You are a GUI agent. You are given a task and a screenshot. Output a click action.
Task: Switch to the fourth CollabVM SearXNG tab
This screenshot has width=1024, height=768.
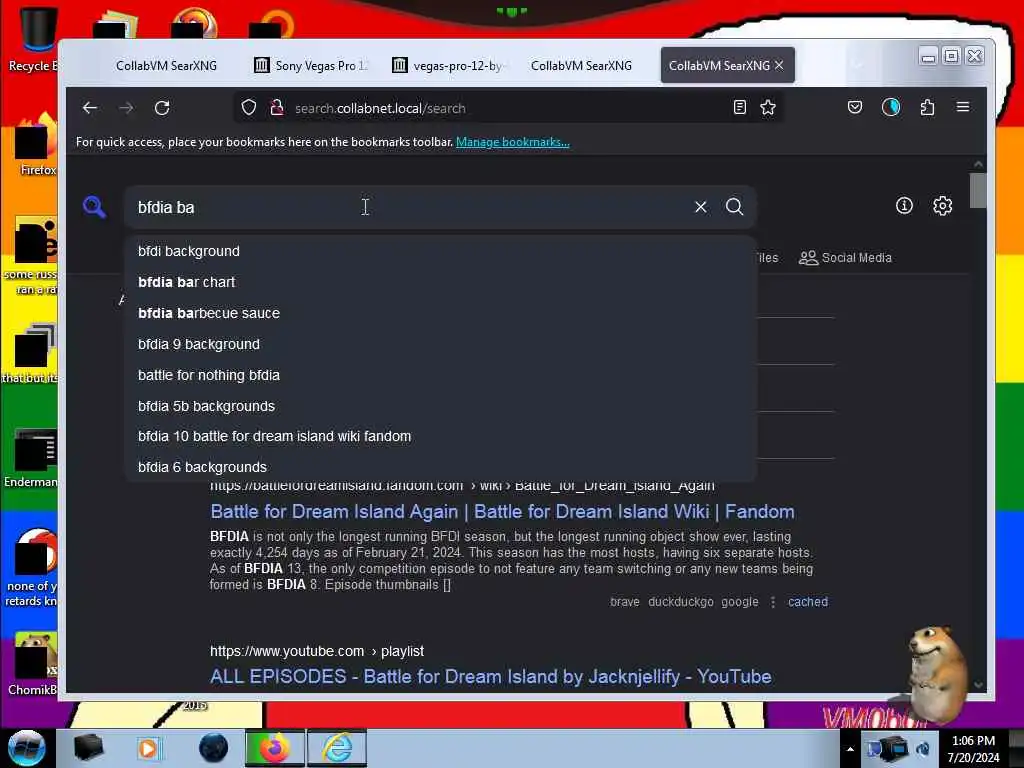coord(581,65)
